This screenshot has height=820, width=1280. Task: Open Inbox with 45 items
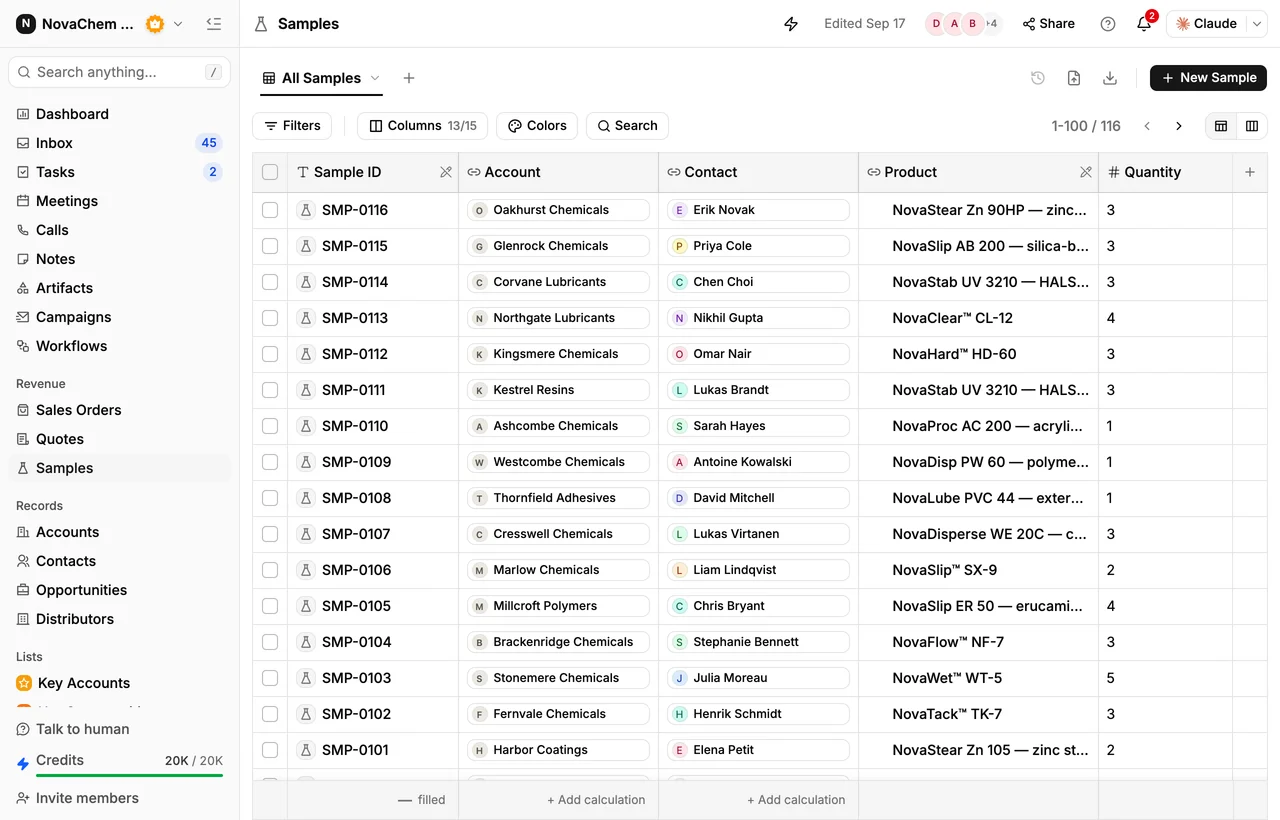120,143
